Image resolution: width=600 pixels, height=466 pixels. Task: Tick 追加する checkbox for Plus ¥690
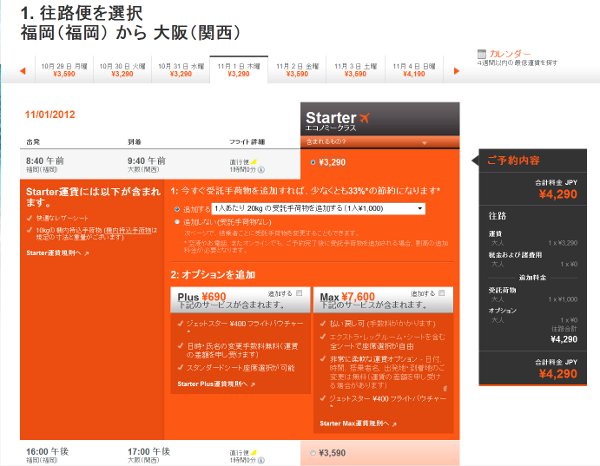[x=299, y=293]
